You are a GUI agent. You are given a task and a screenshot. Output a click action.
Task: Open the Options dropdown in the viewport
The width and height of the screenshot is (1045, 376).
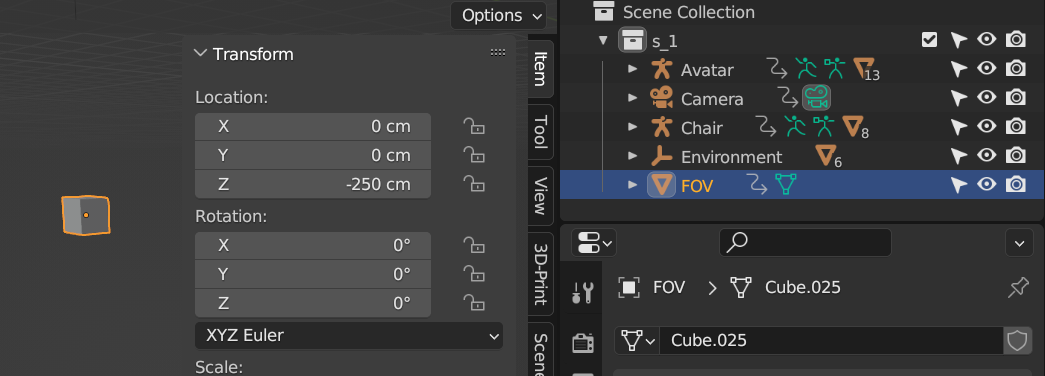(x=498, y=15)
